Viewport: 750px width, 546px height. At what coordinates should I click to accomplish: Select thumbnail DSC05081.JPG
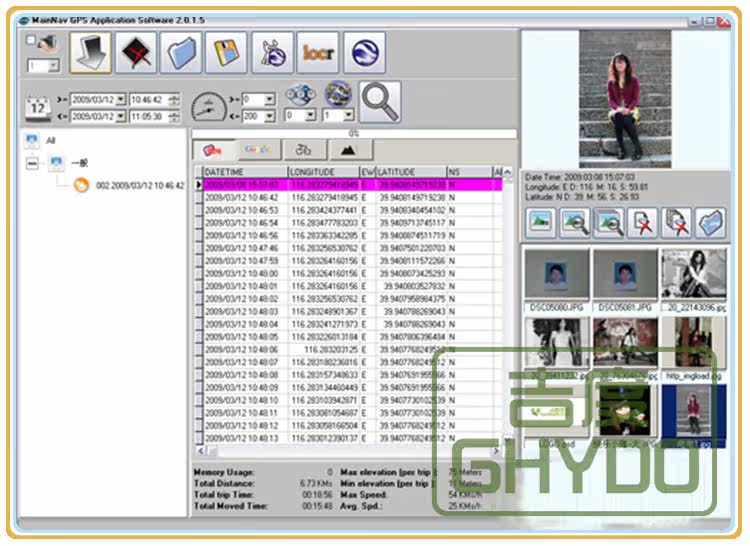625,280
